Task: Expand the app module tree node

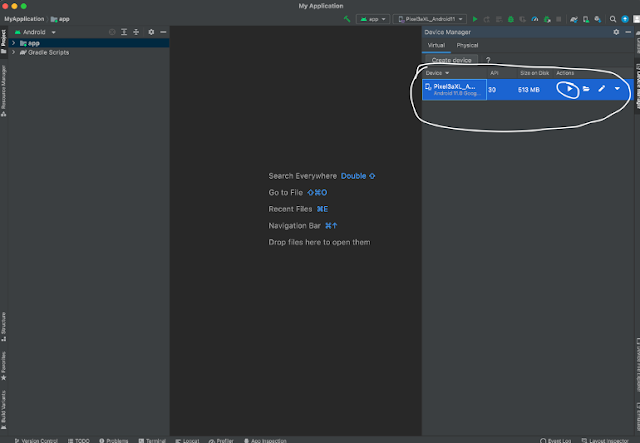Action: 13,43
